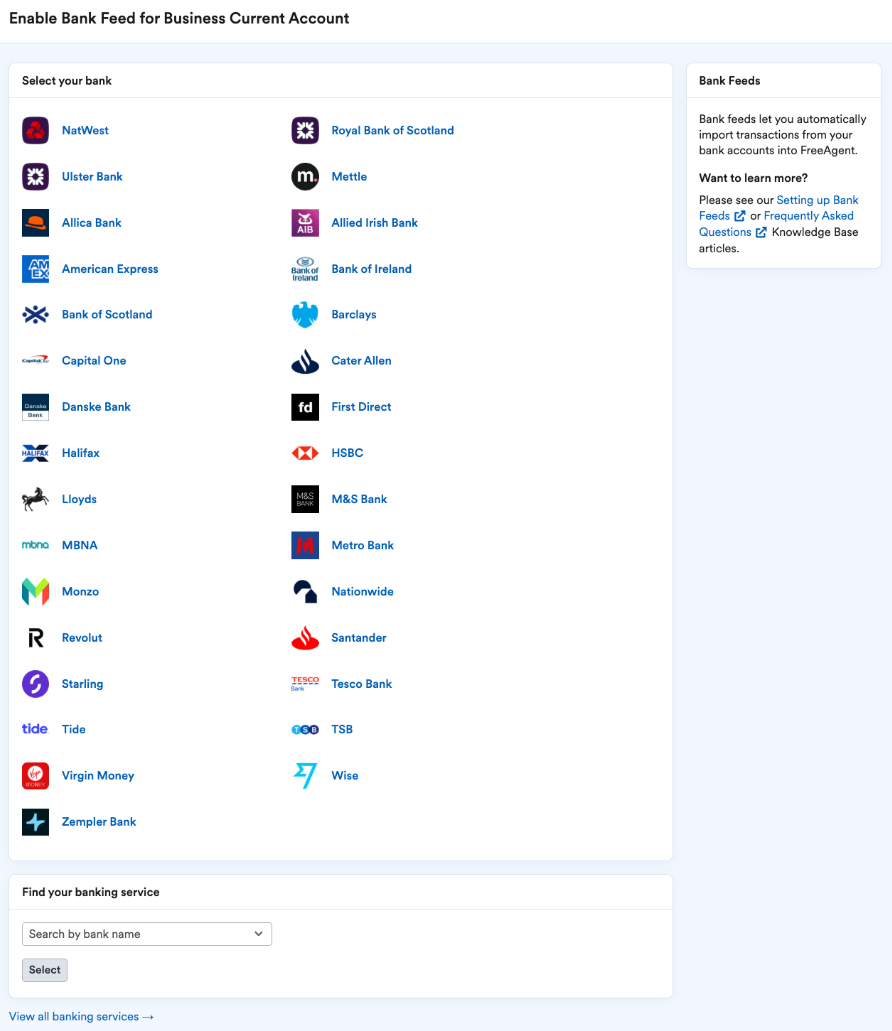Image resolution: width=892 pixels, height=1031 pixels.
Task: Pick the Tesco Bank text link
Action: click(x=362, y=684)
